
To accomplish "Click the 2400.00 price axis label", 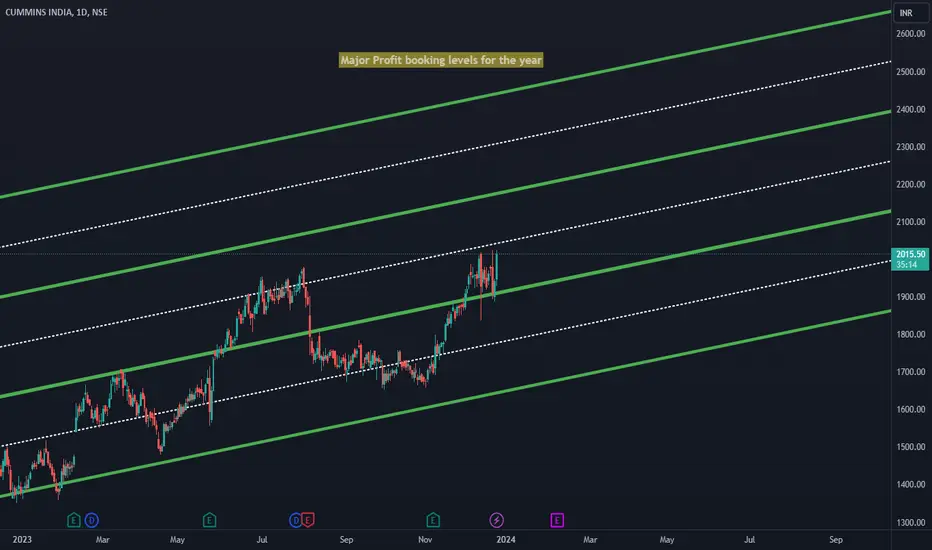I will (x=911, y=109).
